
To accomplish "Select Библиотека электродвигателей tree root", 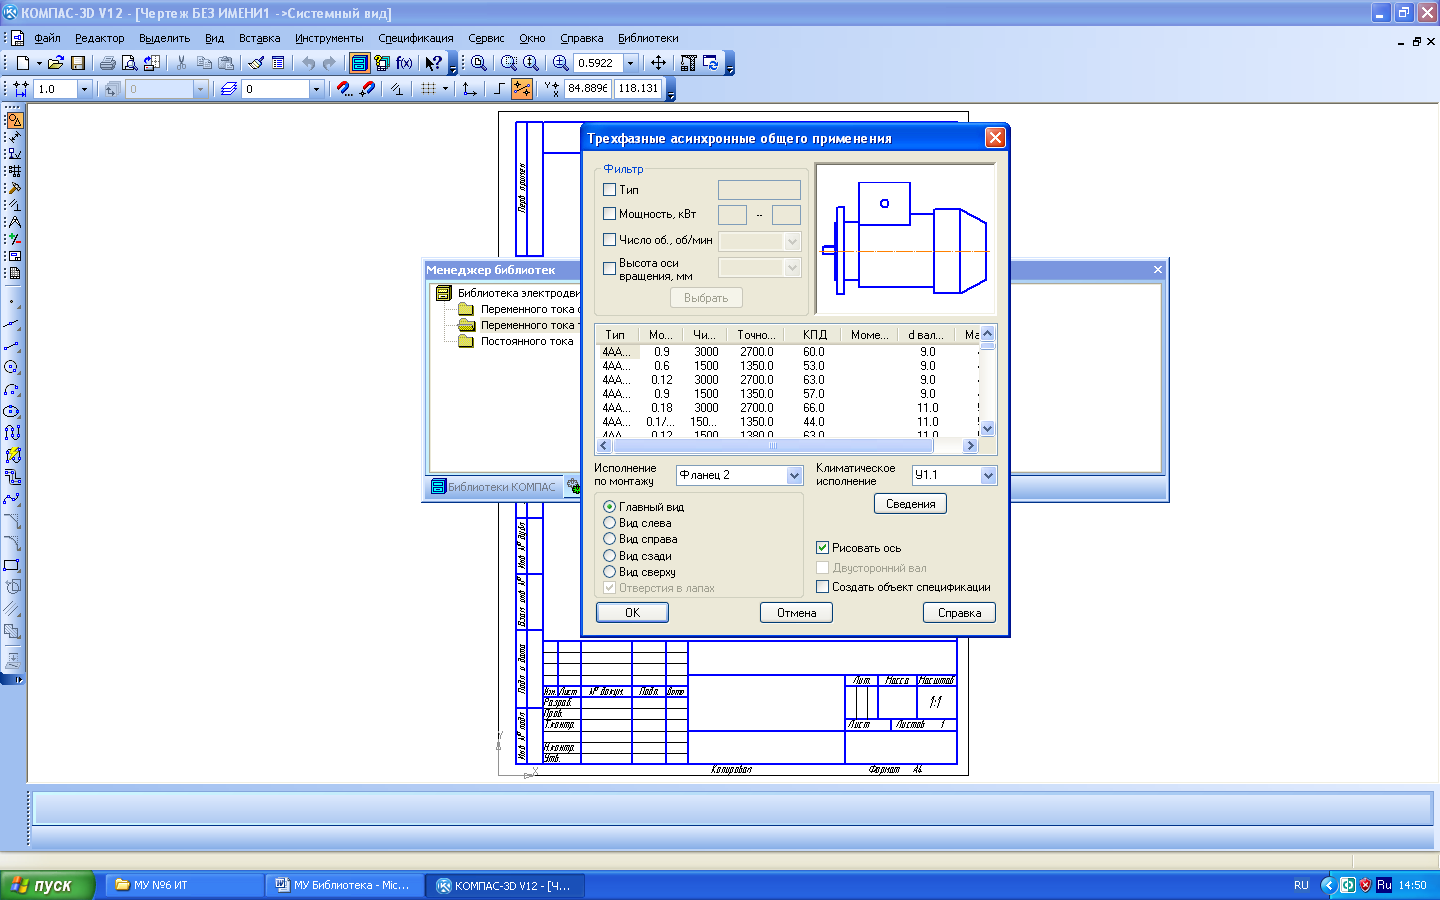I will coord(518,293).
